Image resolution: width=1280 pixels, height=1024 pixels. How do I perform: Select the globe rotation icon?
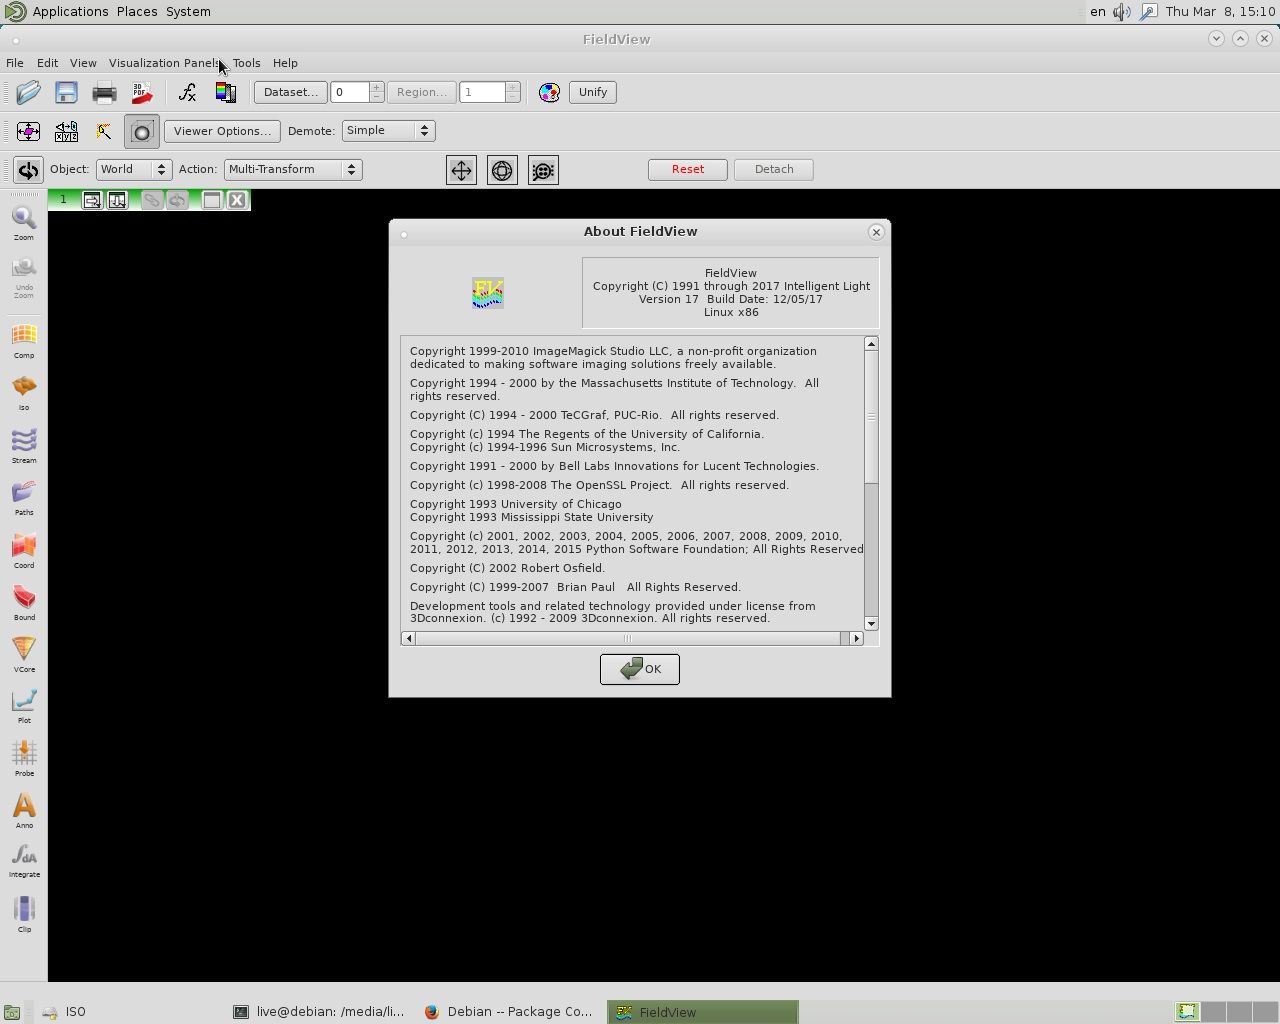[x=502, y=170]
